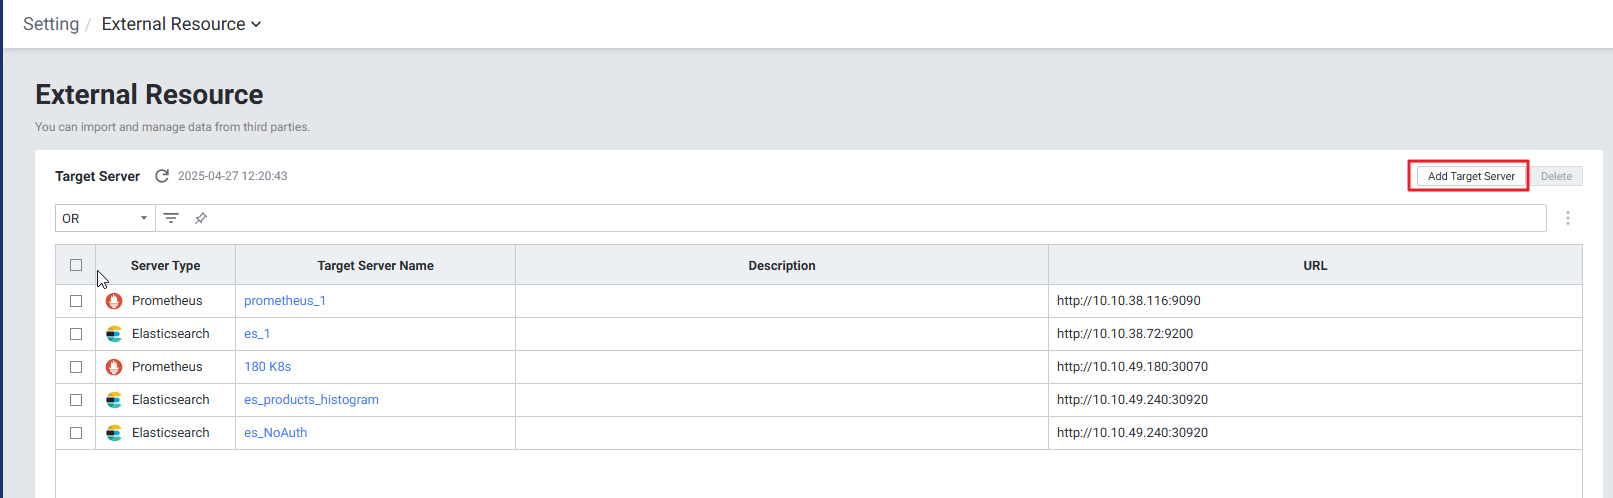Click the Prometheus icon for 180 K8s
Screen dimensions: 1613x498
114,367
